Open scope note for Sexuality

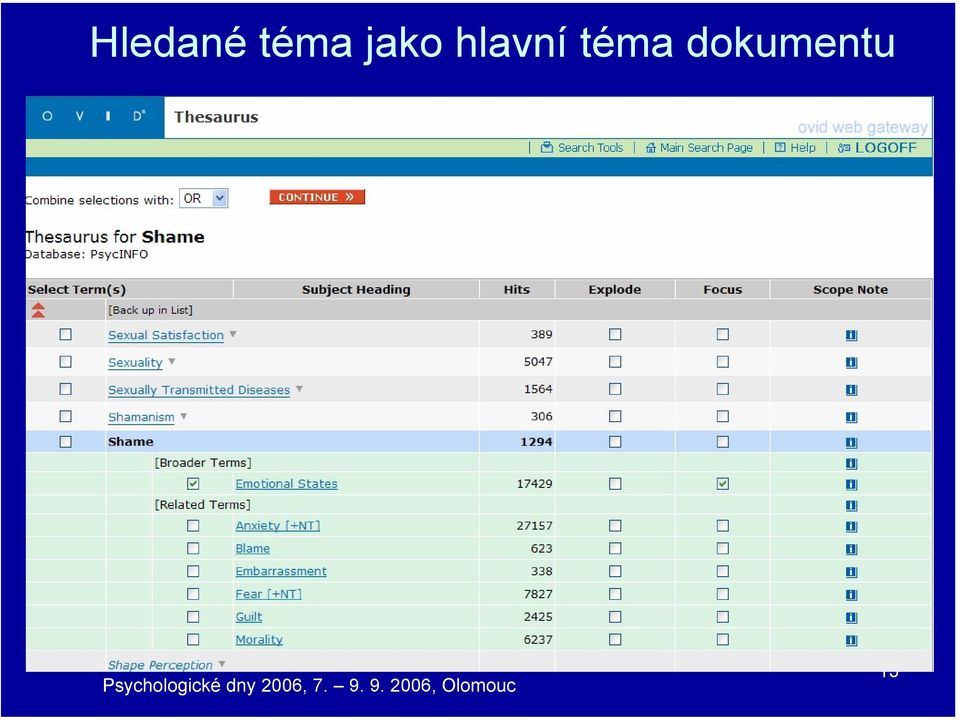[x=851, y=363]
